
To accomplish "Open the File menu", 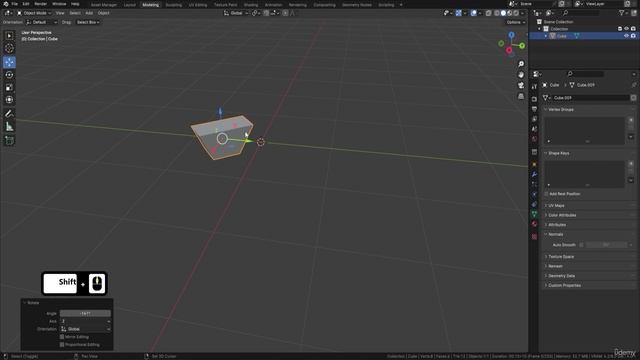I will point(15,4).
